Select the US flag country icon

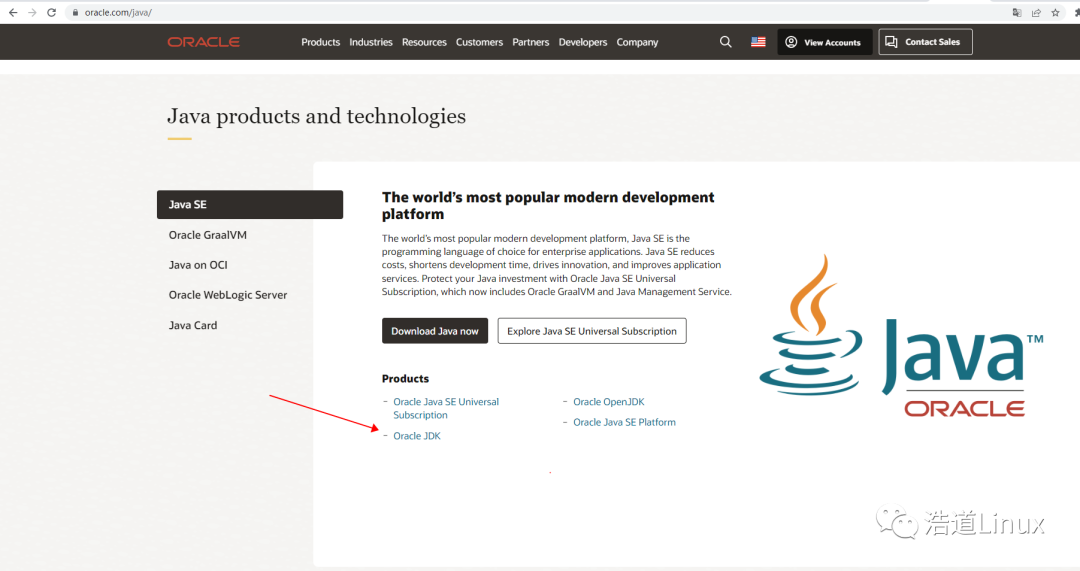[x=758, y=42]
